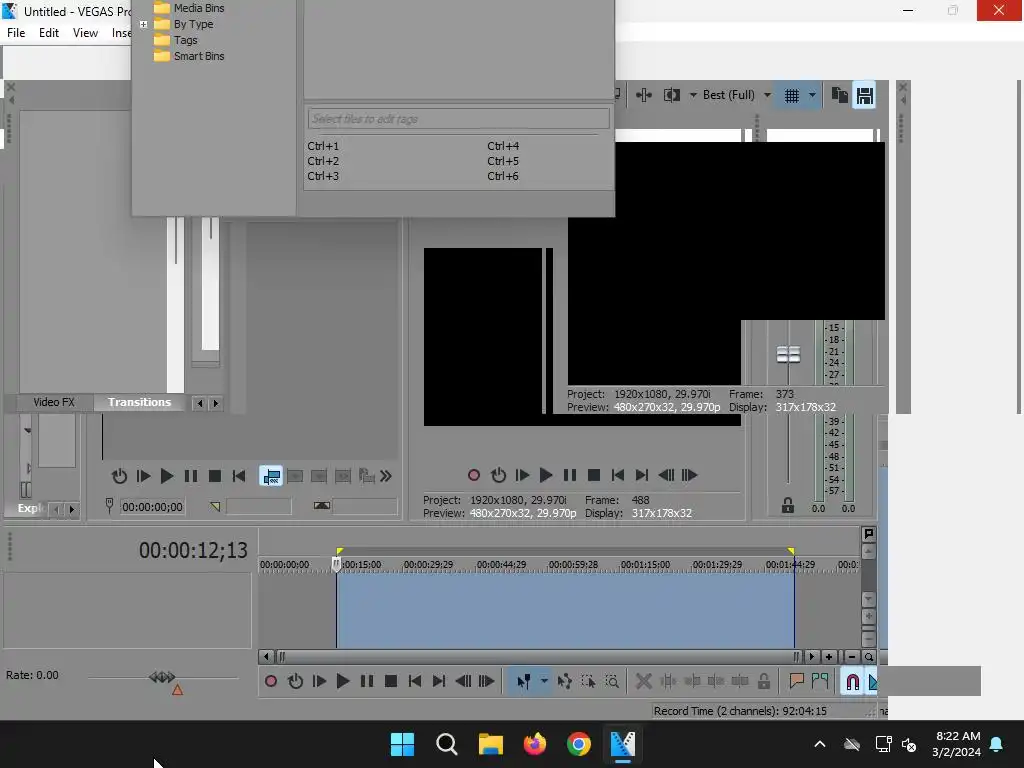Select the Normal Edit tool
This screenshot has width=1024, height=768.
click(x=524, y=681)
